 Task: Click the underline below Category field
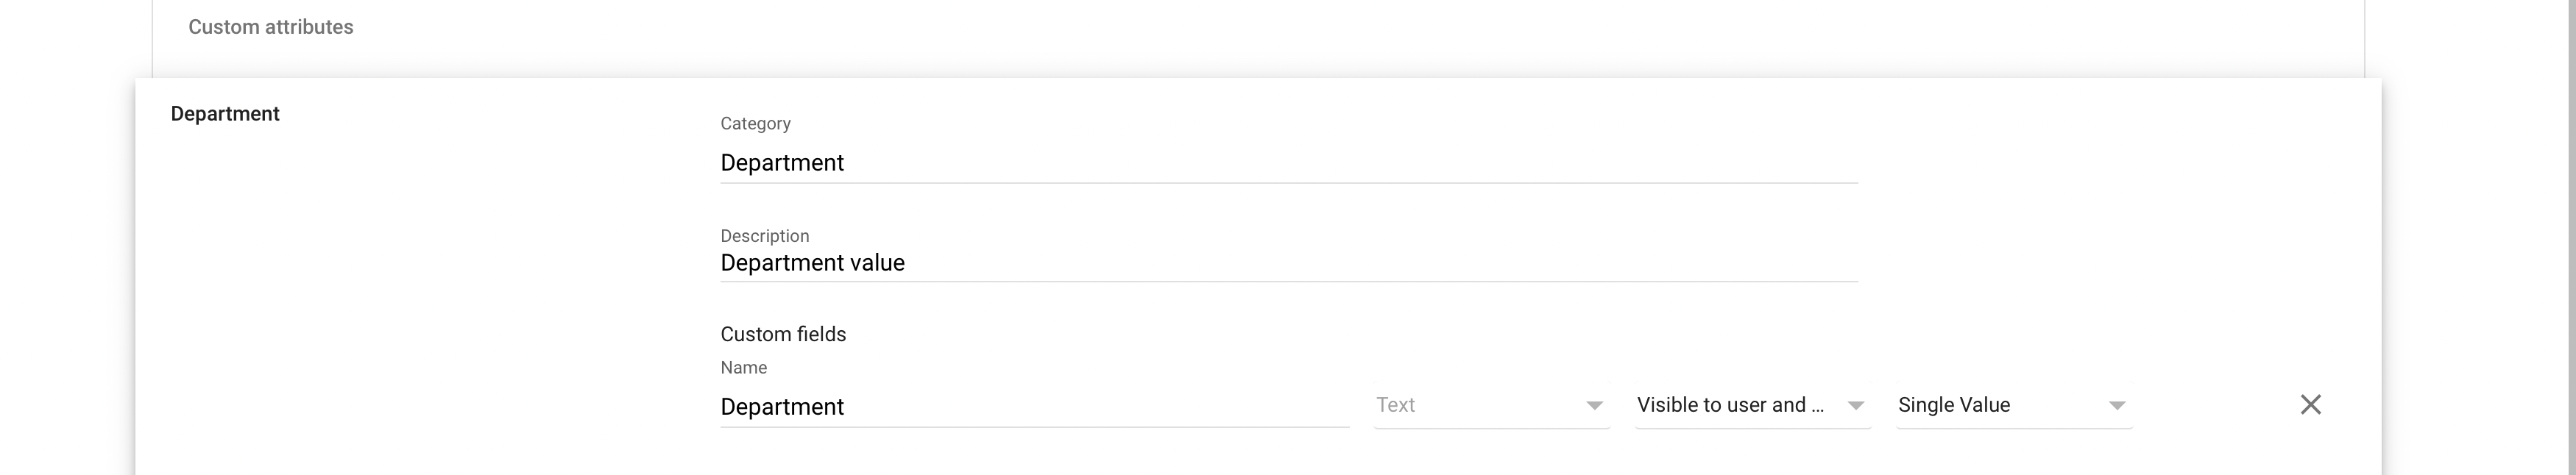tap(1288, 183)
